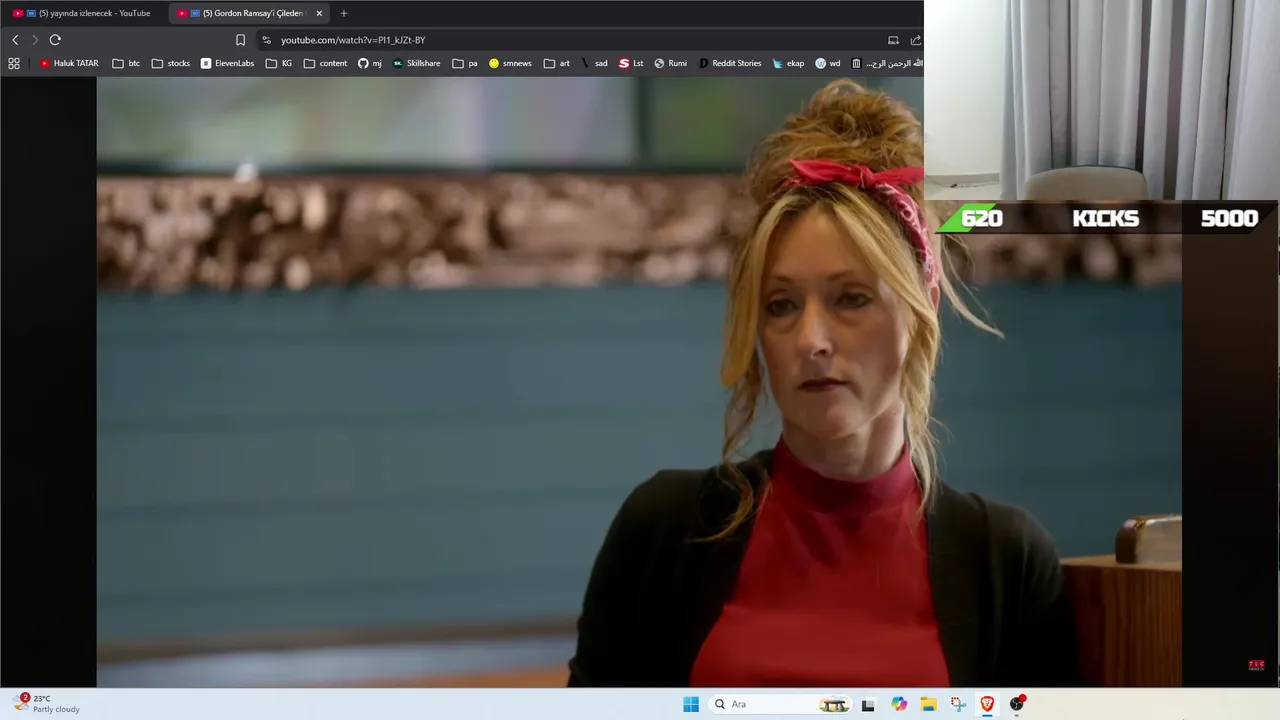The image size is (1280, 720).
Task: Open the Skillshare bookmark
Action: click(416, 63)
